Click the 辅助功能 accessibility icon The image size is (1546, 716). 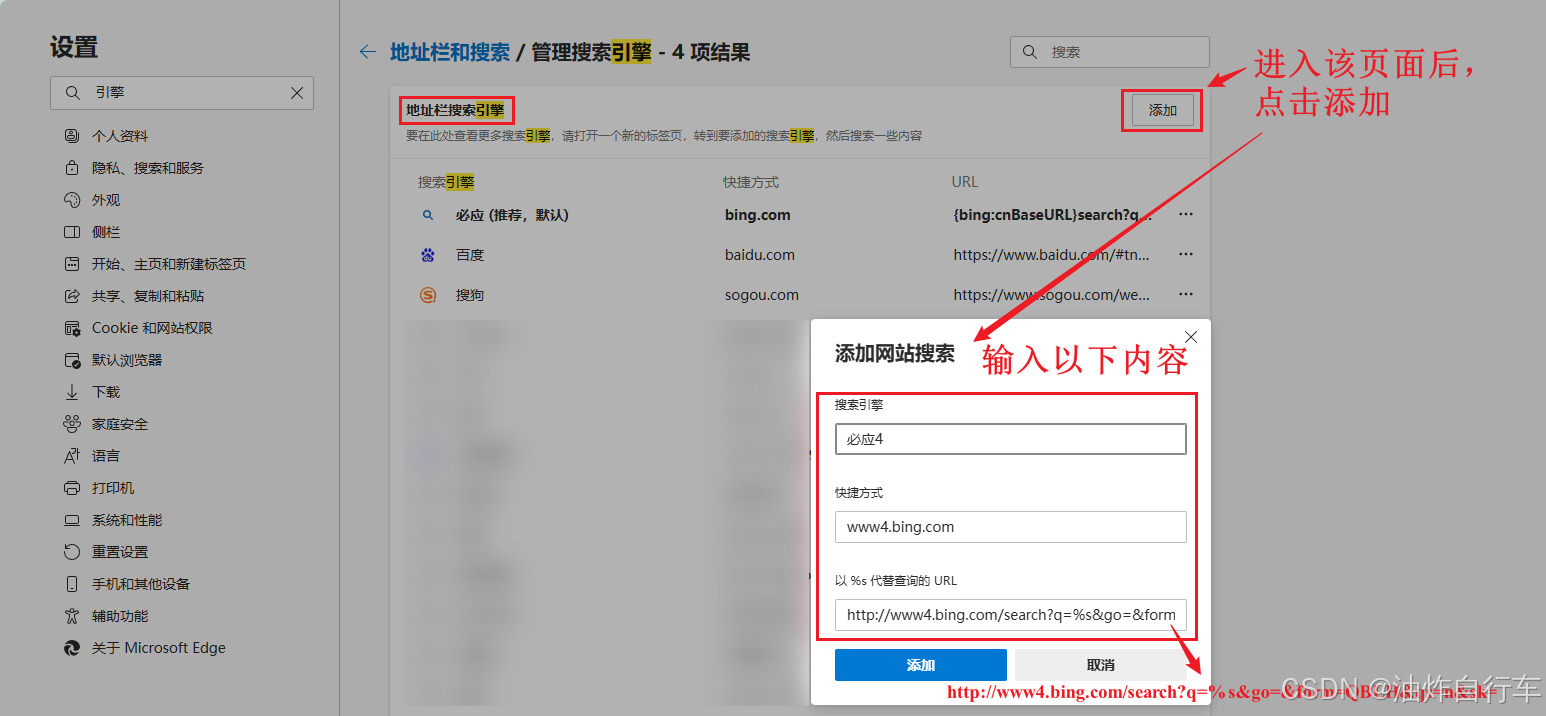point(72,616)
